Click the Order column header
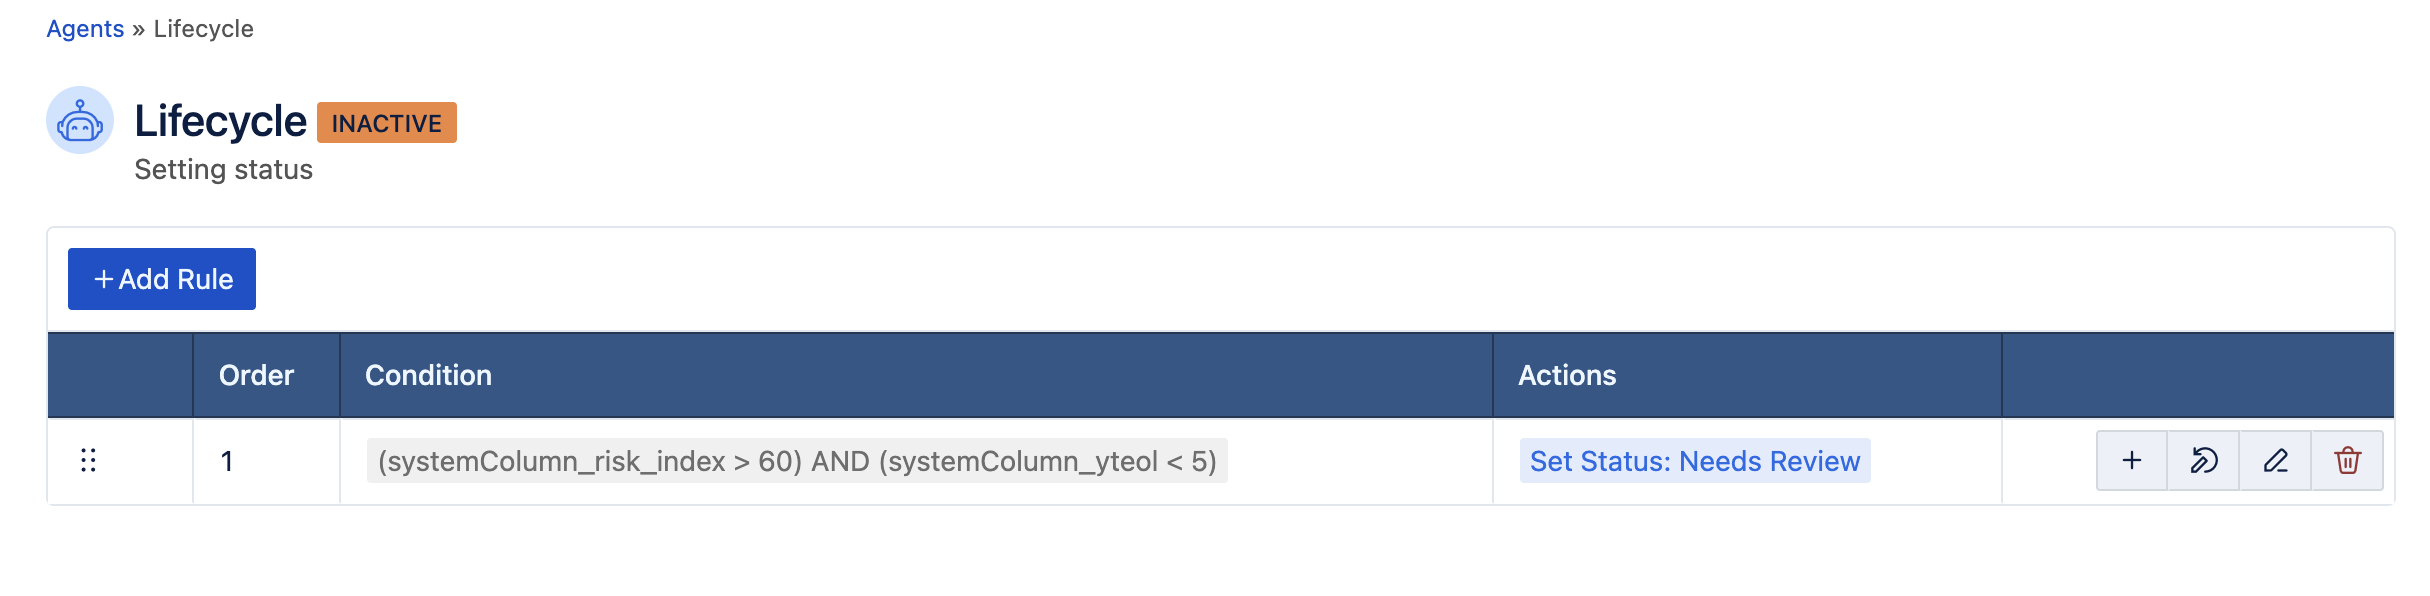2430x596 pixels. 256,375
